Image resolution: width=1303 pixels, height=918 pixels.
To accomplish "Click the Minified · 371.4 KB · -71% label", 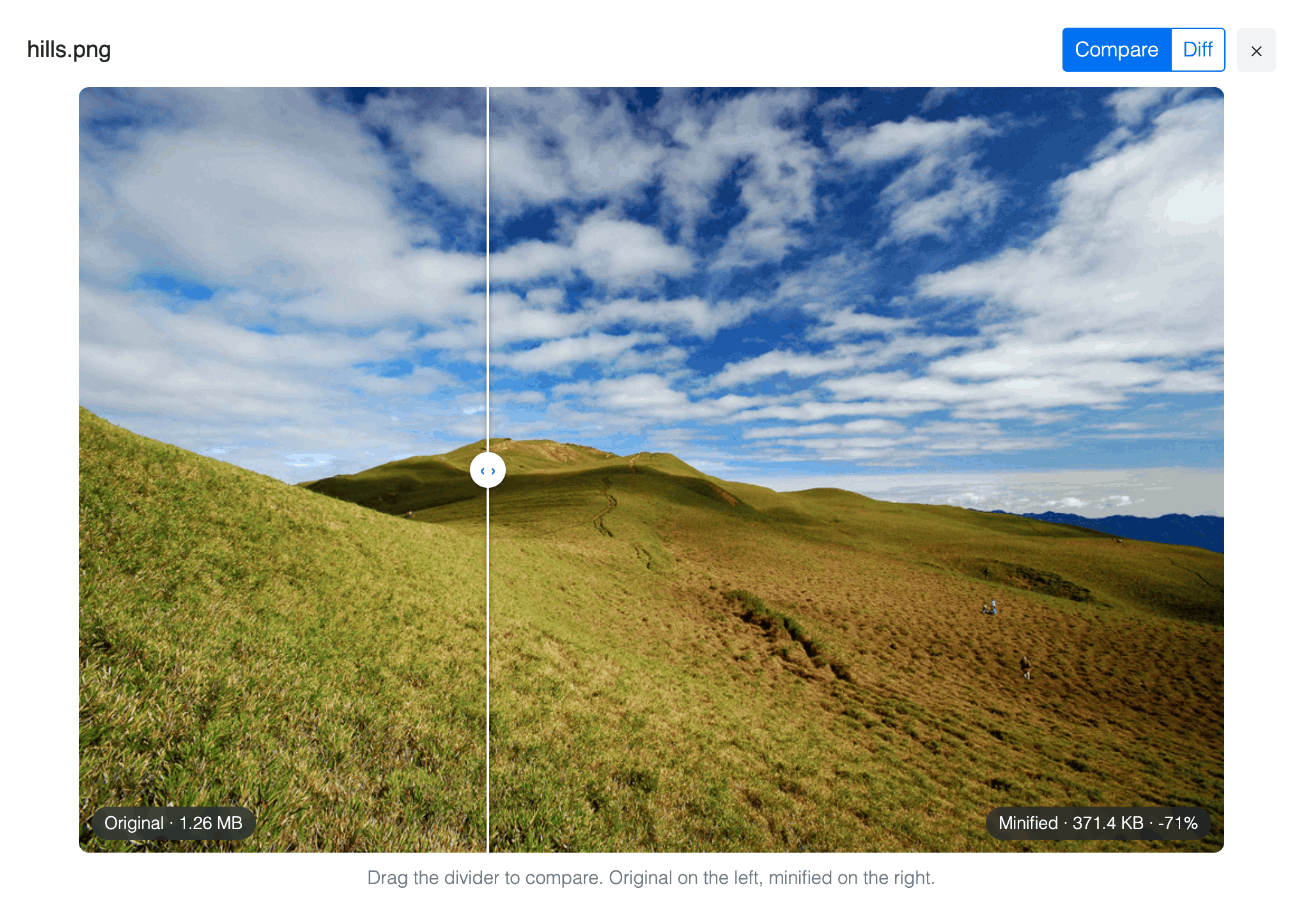I will pyautogui.click(x=1098, y=823).
